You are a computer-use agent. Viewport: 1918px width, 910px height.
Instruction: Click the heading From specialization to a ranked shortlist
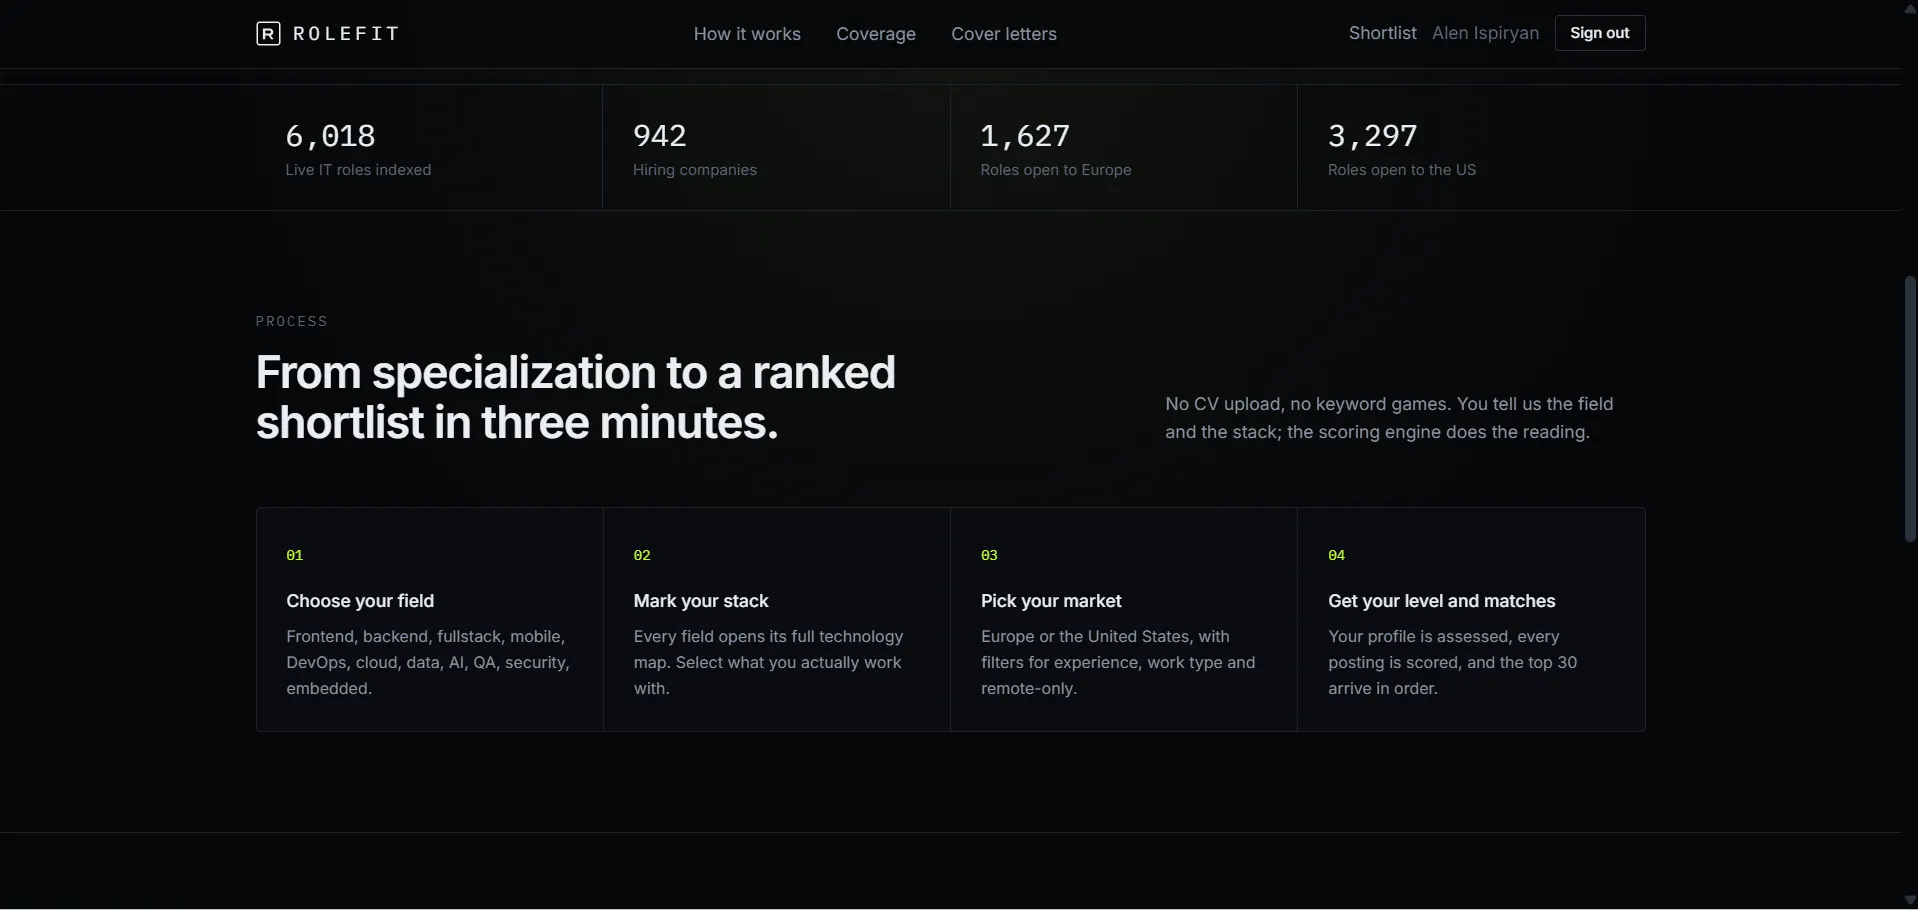575,397
